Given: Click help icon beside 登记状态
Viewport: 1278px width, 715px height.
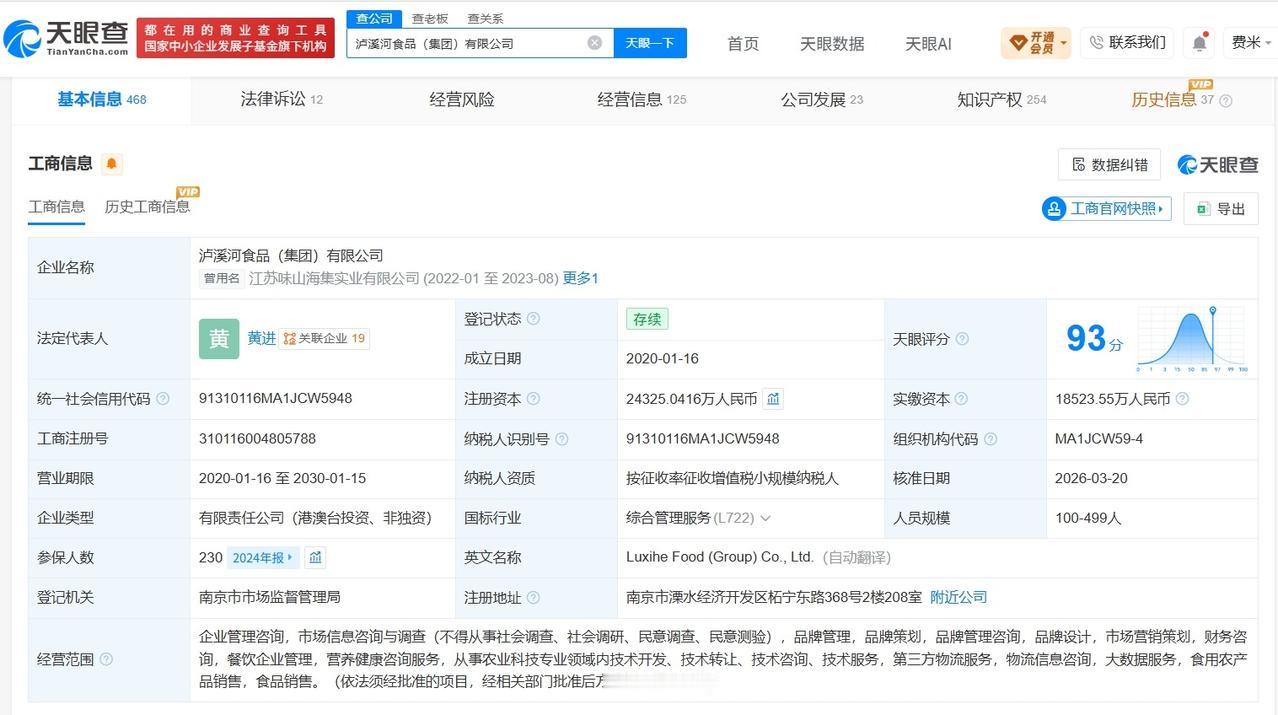Looking at the screenshot, I should 533,319.
